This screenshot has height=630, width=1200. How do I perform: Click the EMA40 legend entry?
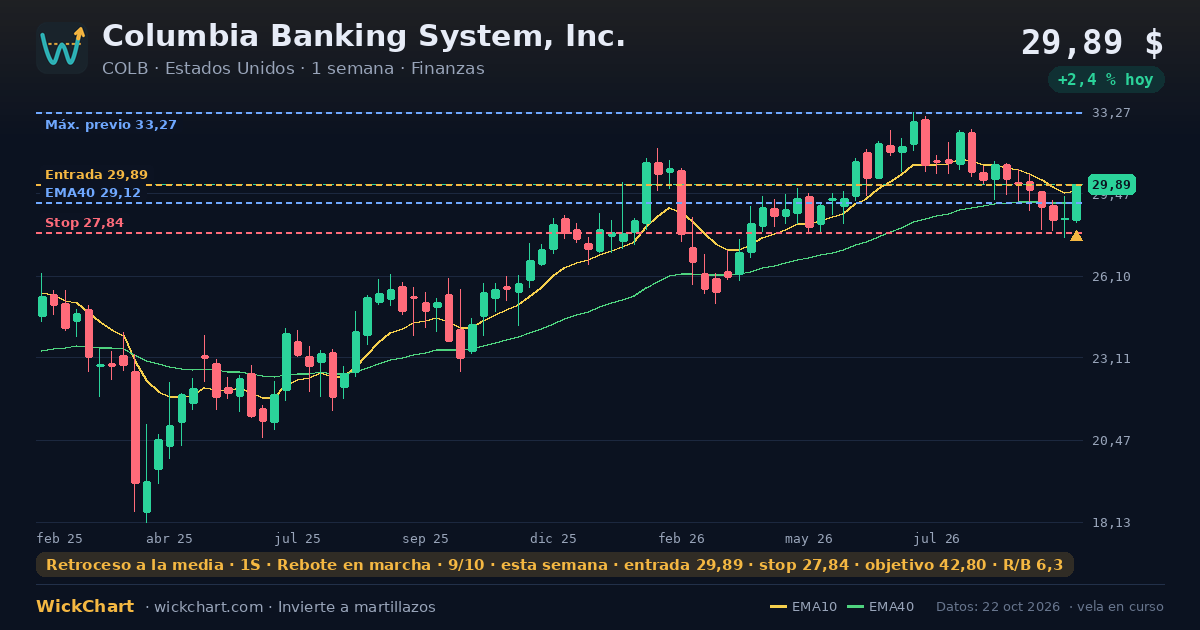[x=880, y=607]
